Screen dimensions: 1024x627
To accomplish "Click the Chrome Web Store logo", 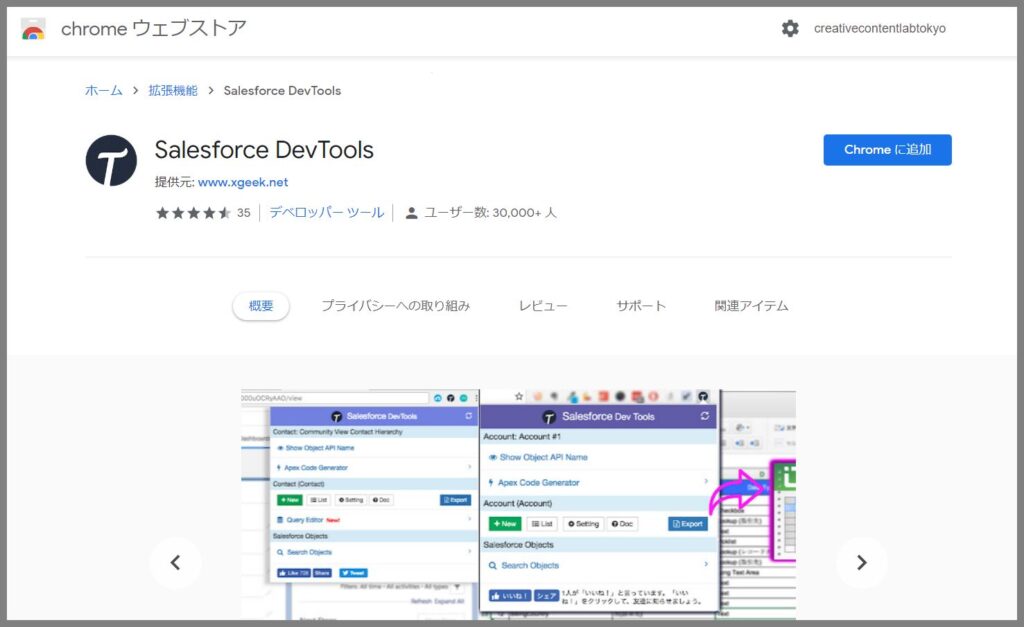I will [35, 29].
